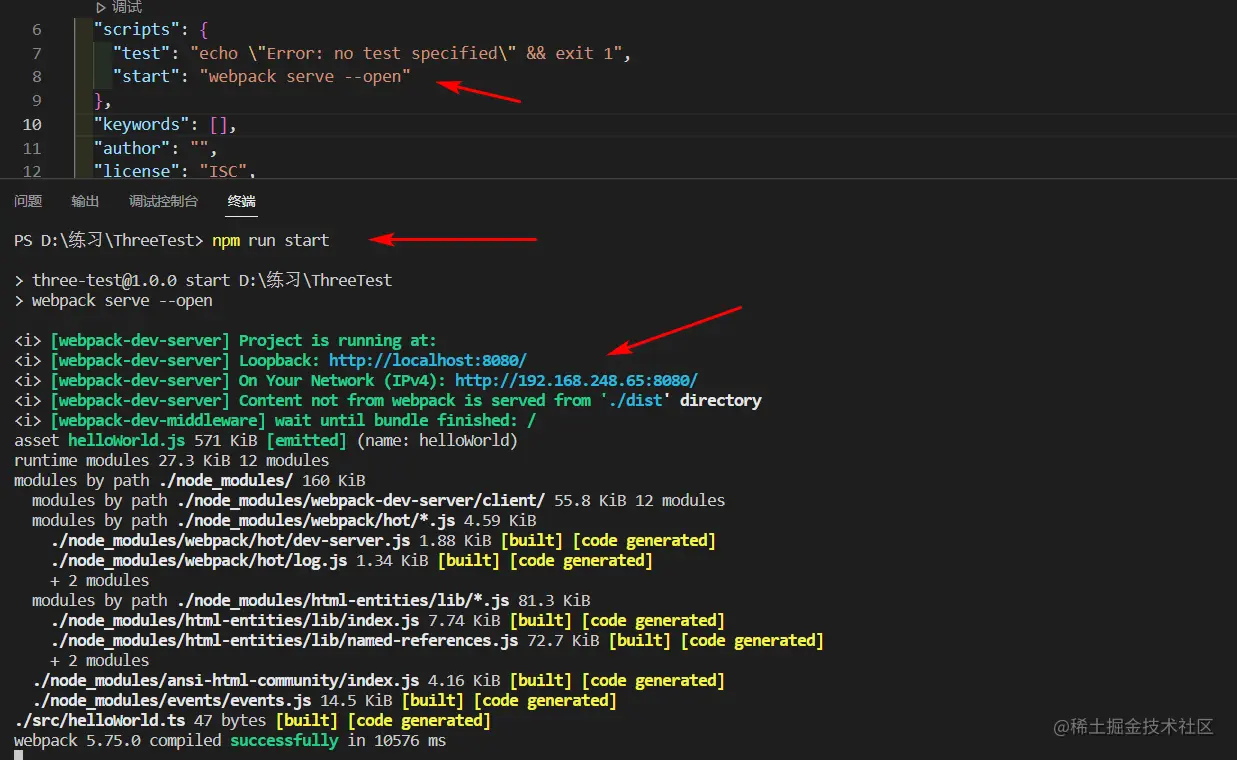Open the 问题 (Problems) panel tab
1237x760 pixels.
pyautogui.click(x=28, y=201)
